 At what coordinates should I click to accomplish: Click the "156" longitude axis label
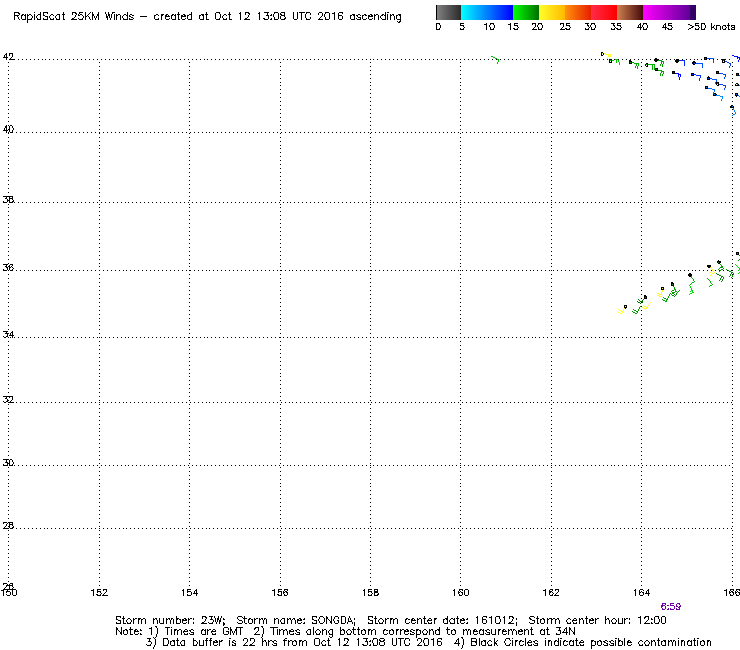click(280, 592)
